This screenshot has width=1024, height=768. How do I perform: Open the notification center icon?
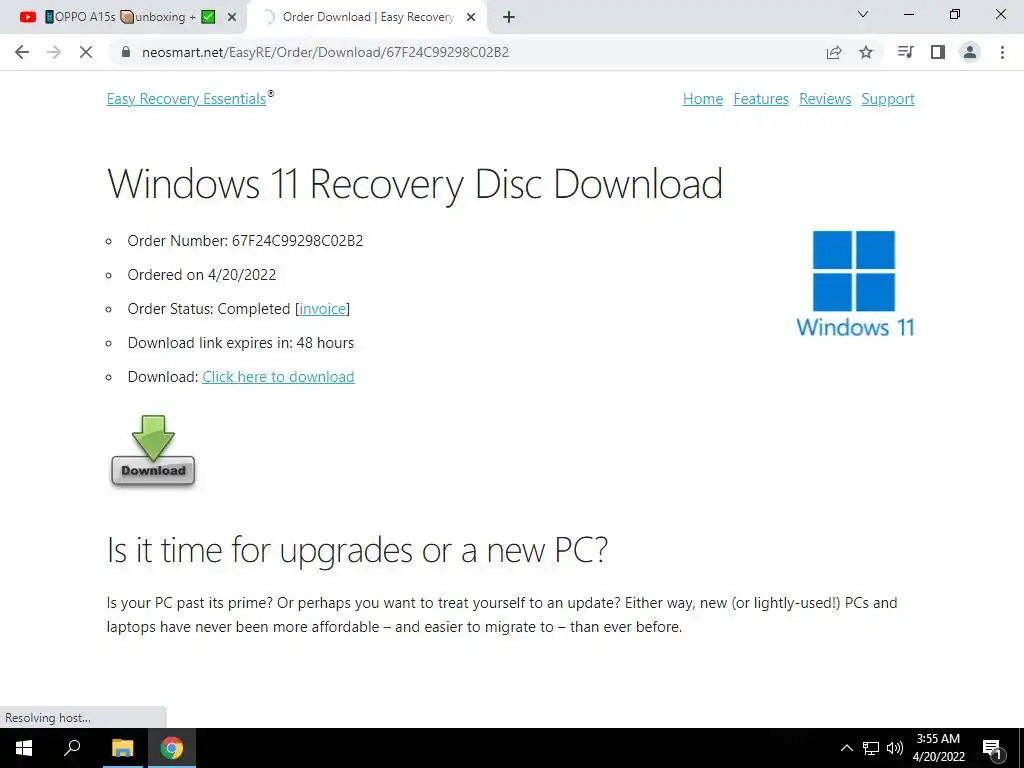tap(992, 748)
